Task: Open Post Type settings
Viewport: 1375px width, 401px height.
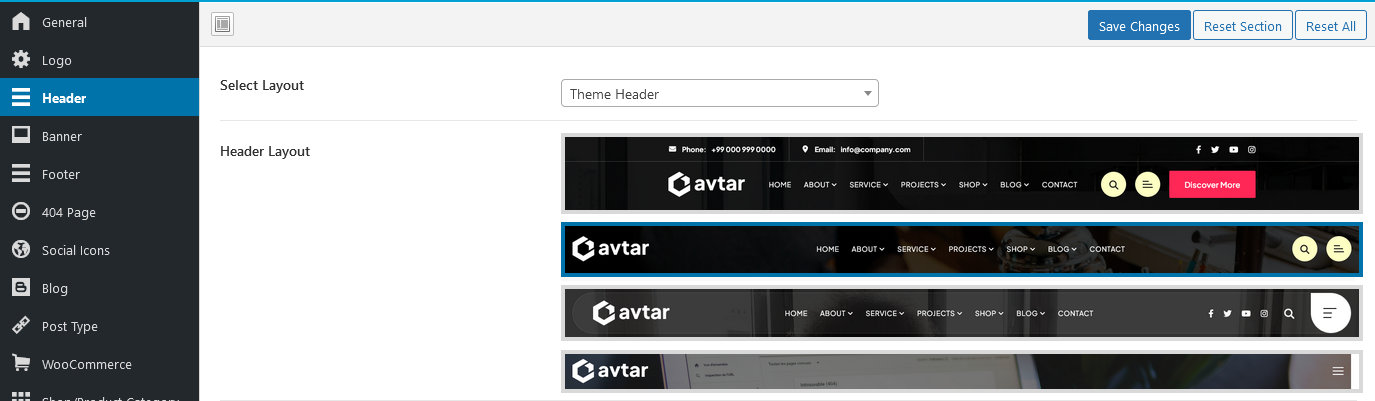Action: [100, 326]
